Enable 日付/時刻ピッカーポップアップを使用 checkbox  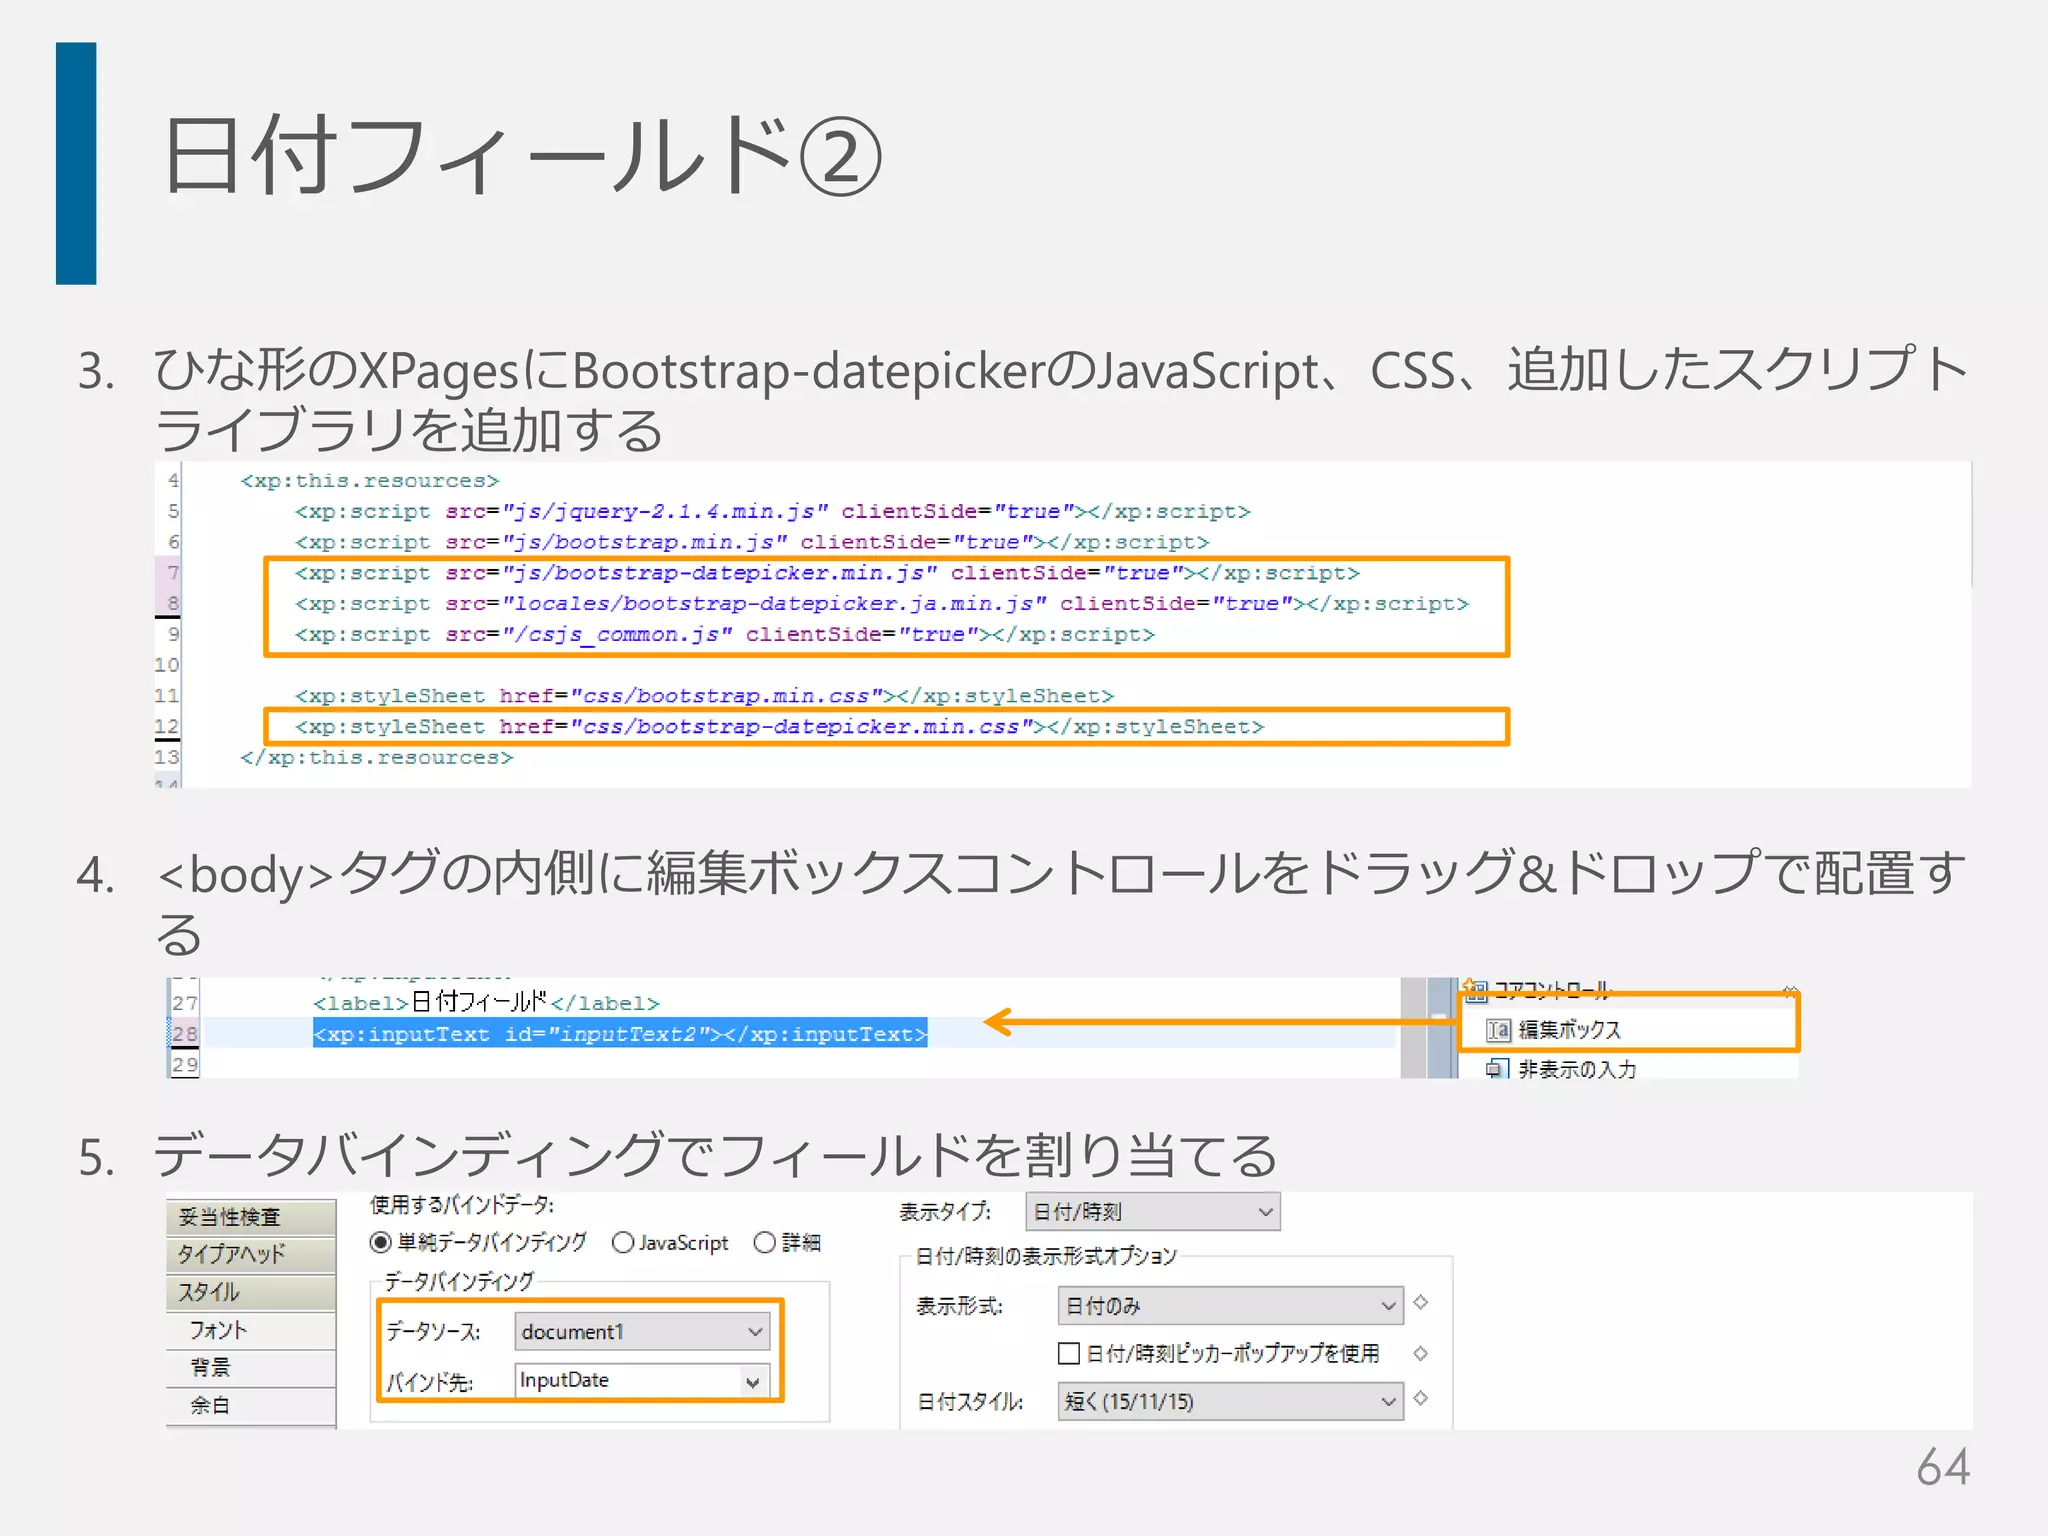point(1069,1354)
